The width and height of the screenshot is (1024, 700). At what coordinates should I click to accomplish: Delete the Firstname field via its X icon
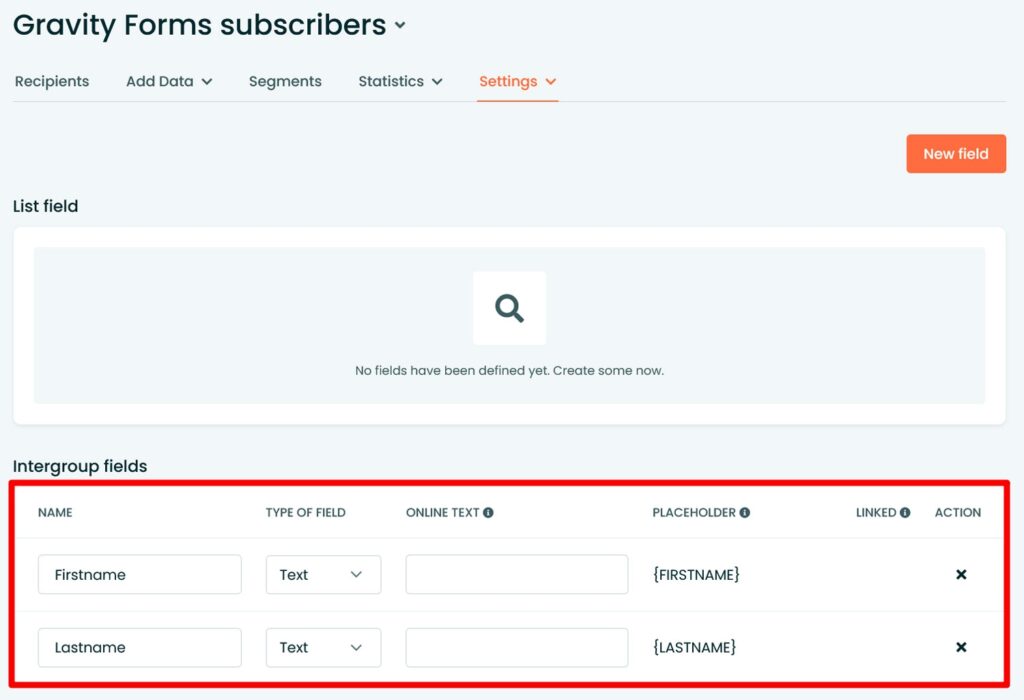[961, 574]
